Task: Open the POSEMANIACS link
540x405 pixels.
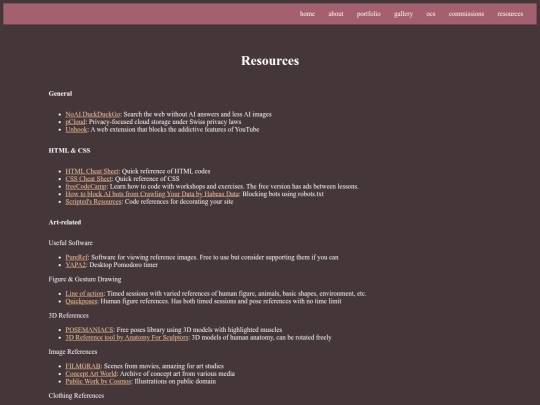Action: [x=89, y=330]
